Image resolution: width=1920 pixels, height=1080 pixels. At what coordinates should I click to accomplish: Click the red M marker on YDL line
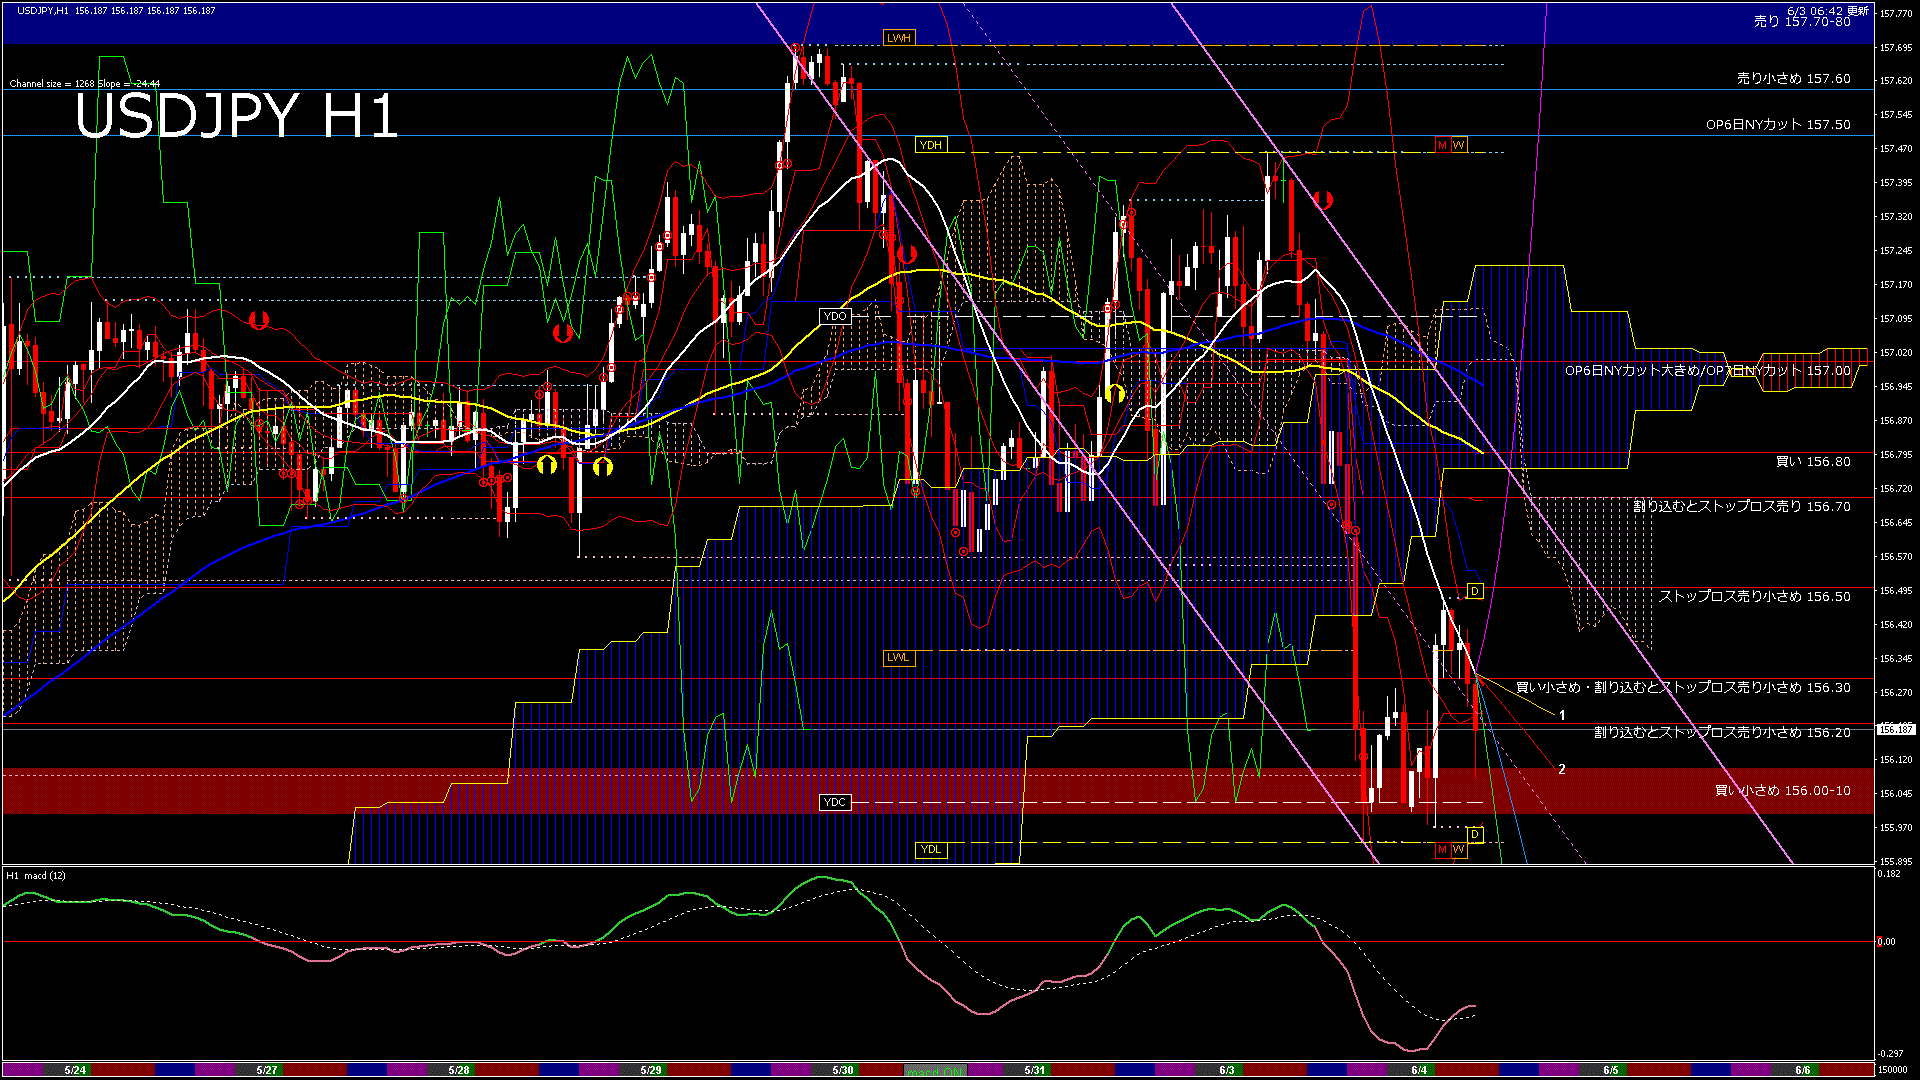point(1443,849)
